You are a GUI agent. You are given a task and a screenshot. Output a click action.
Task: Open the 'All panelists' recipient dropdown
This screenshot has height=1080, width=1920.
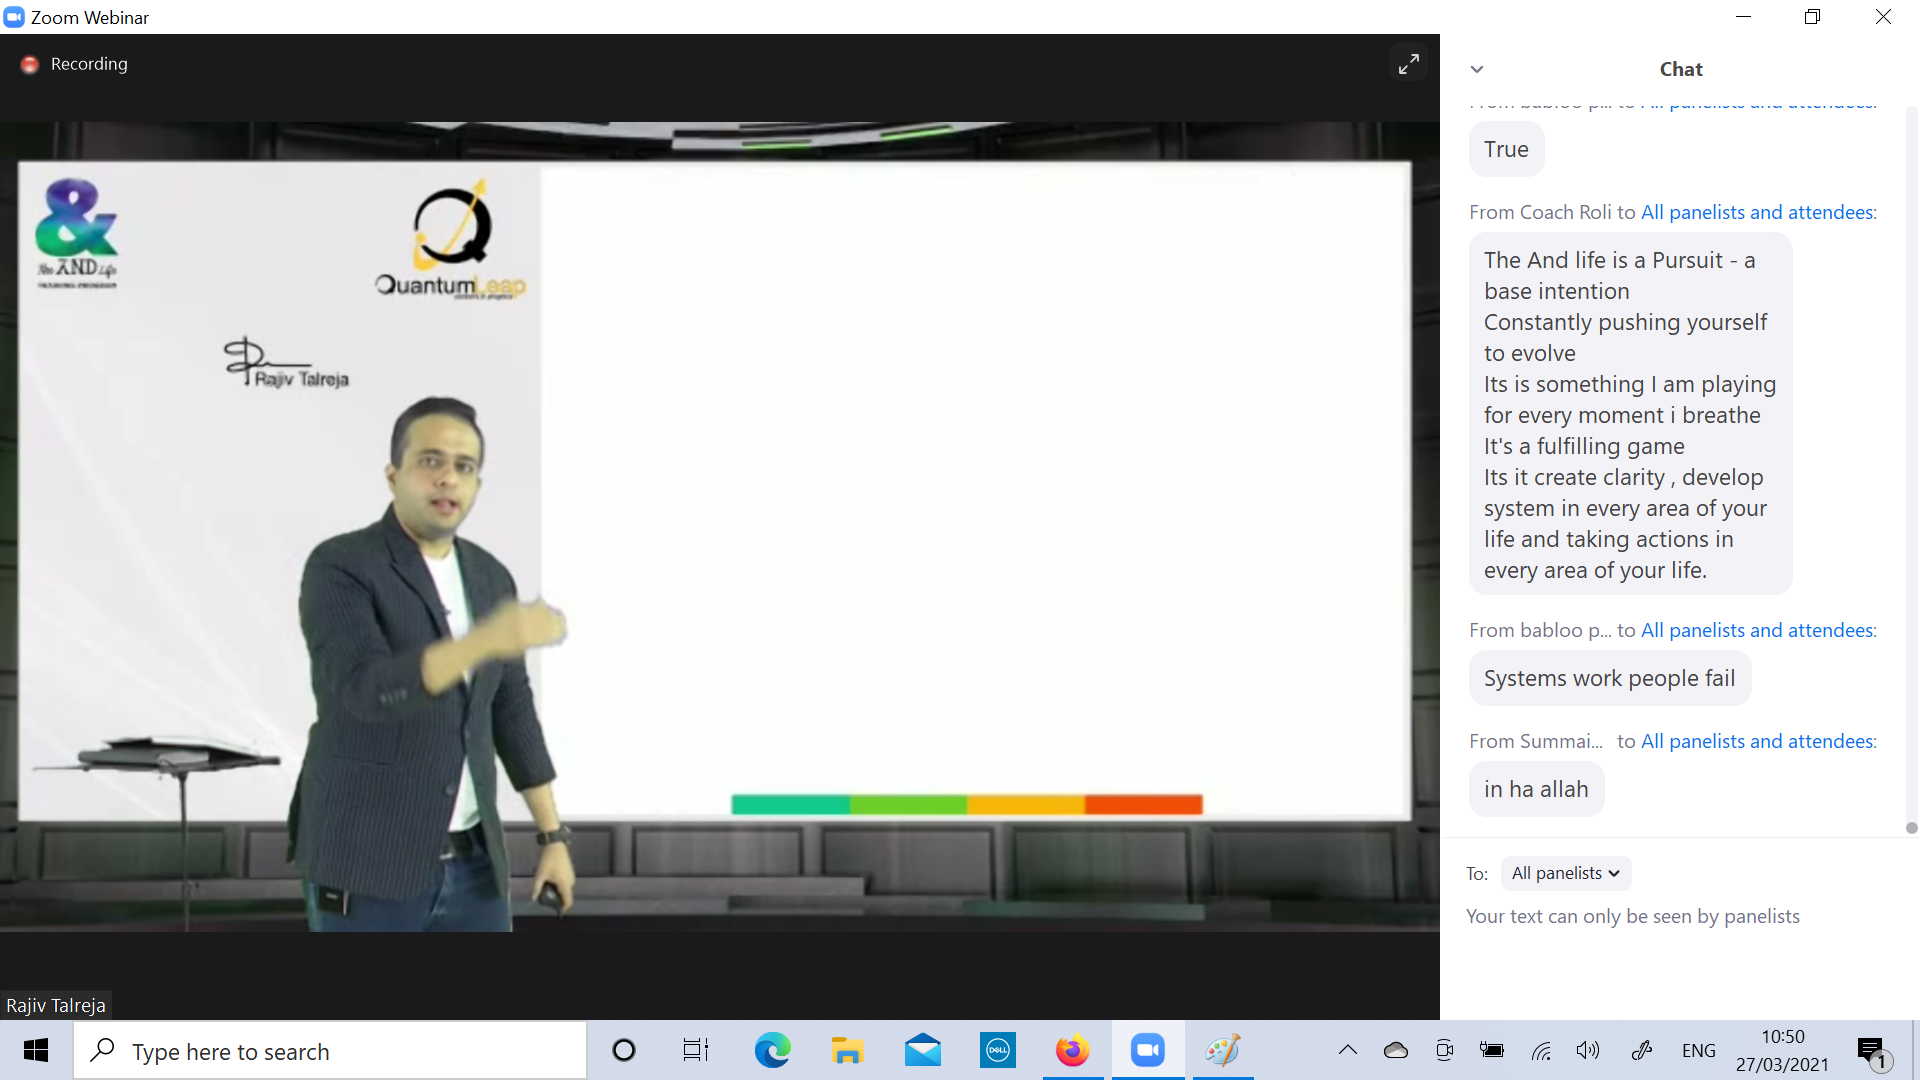pos(1565,873)
